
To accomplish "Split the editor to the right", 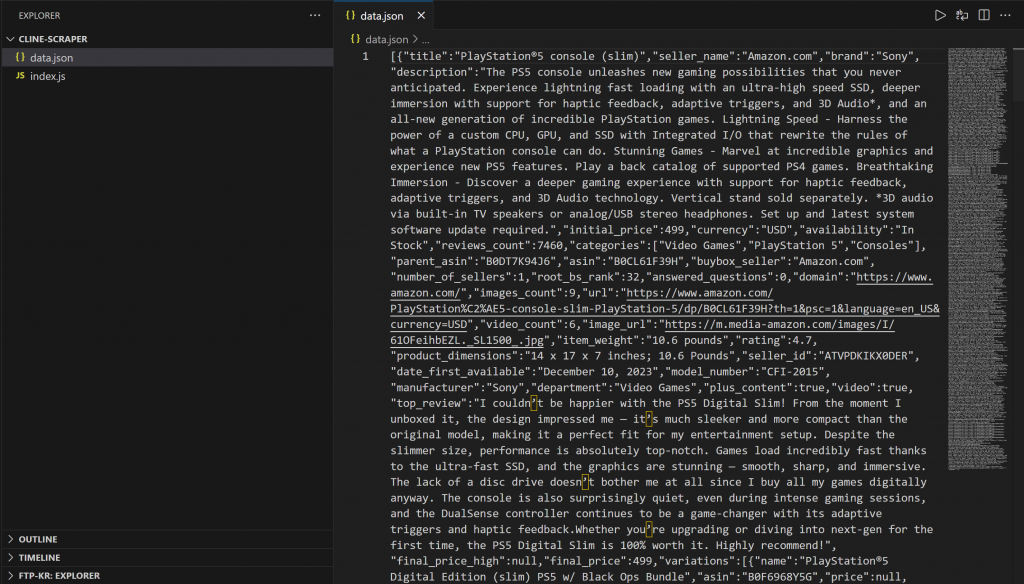I will coord(984,15).
